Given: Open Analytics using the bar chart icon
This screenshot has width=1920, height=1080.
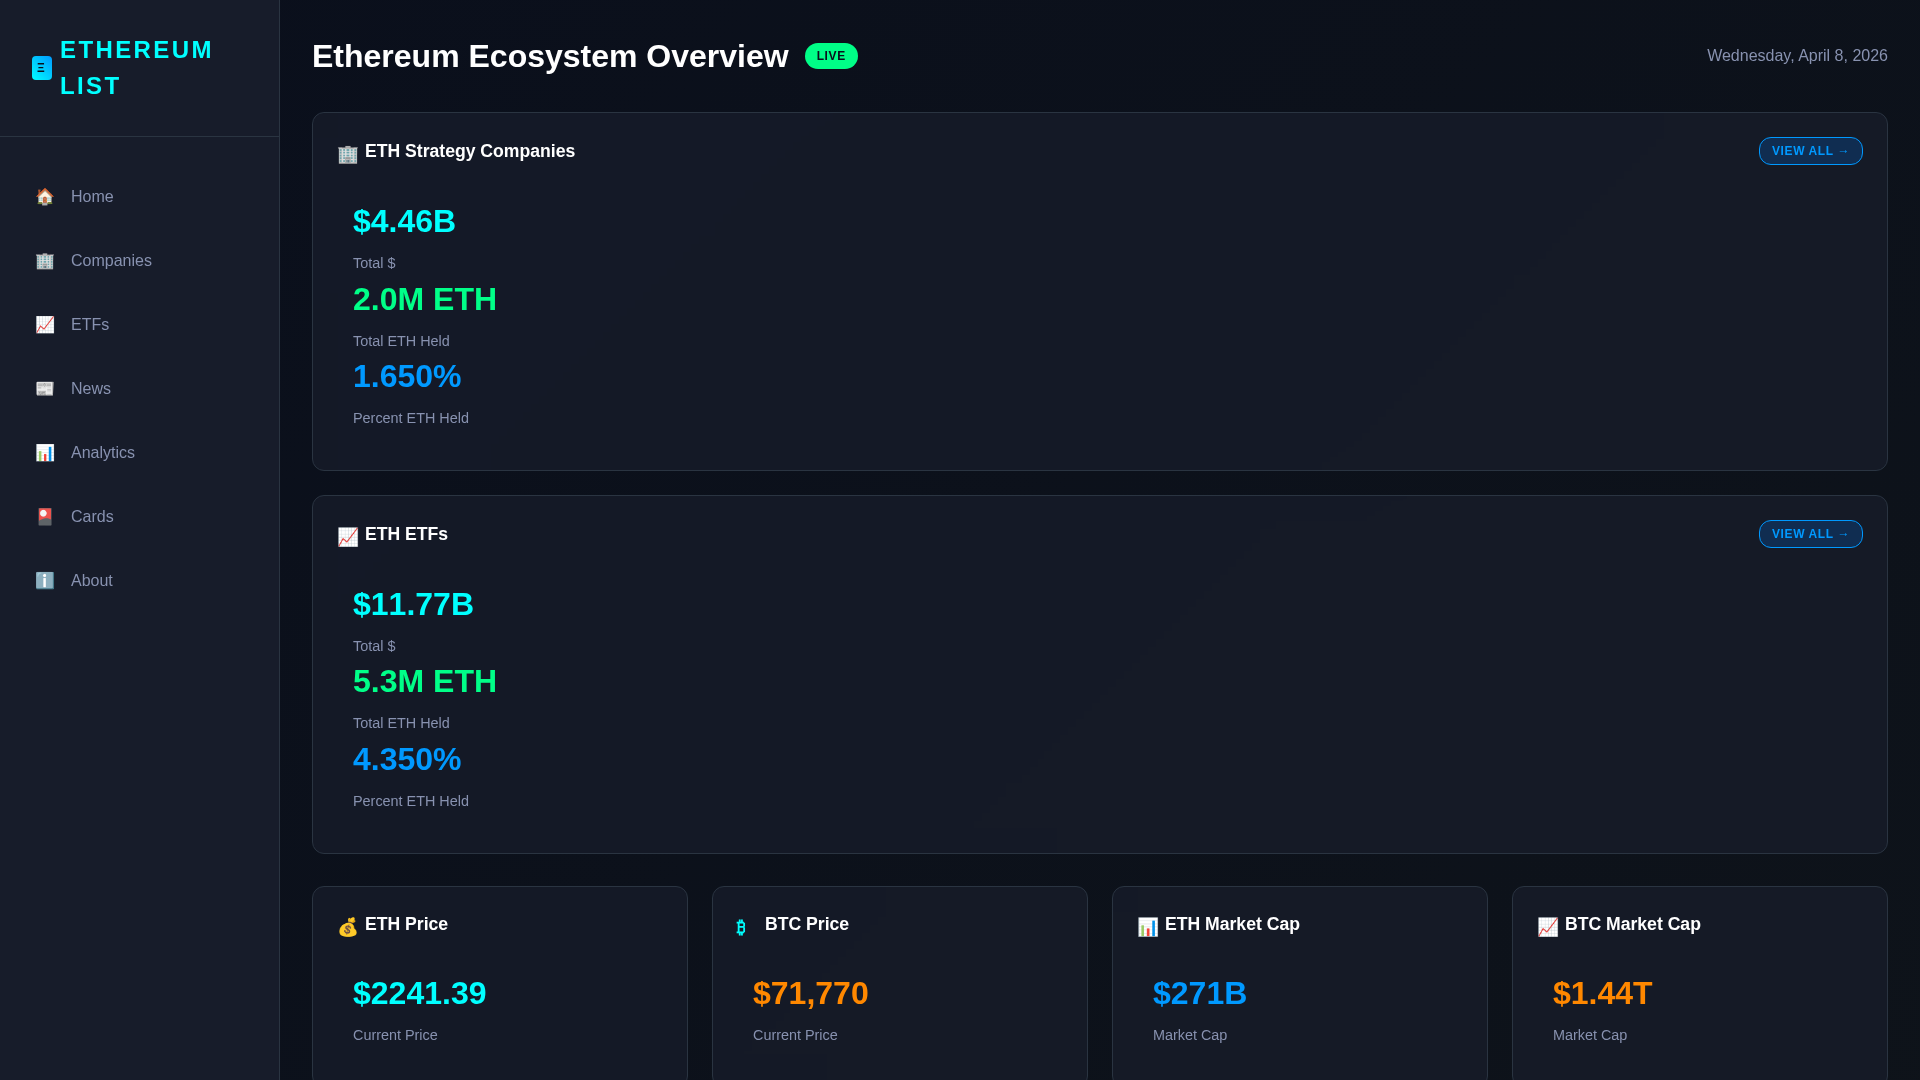Looking at the screenshot, I should (x=44, y=453).
